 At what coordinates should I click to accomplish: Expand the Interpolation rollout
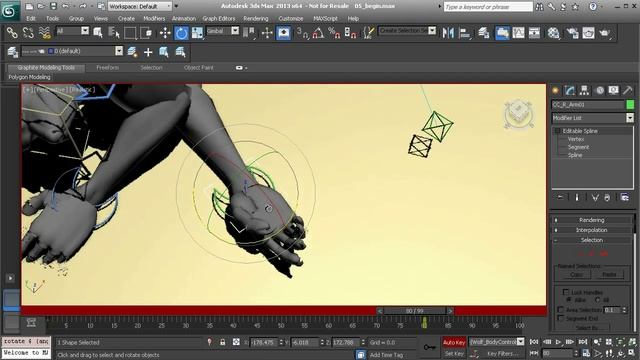click(591, 230)
